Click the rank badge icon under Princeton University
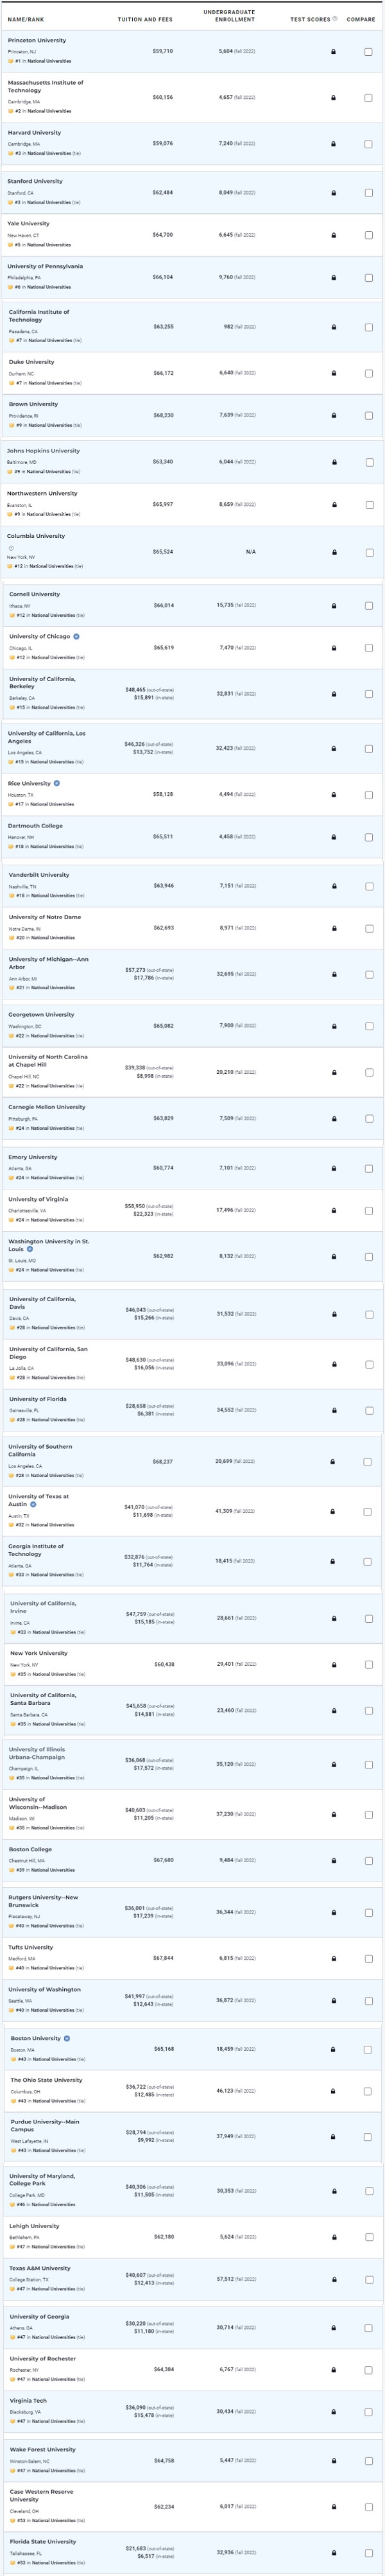Screen dimensions: 385x2576 point(10,61)
